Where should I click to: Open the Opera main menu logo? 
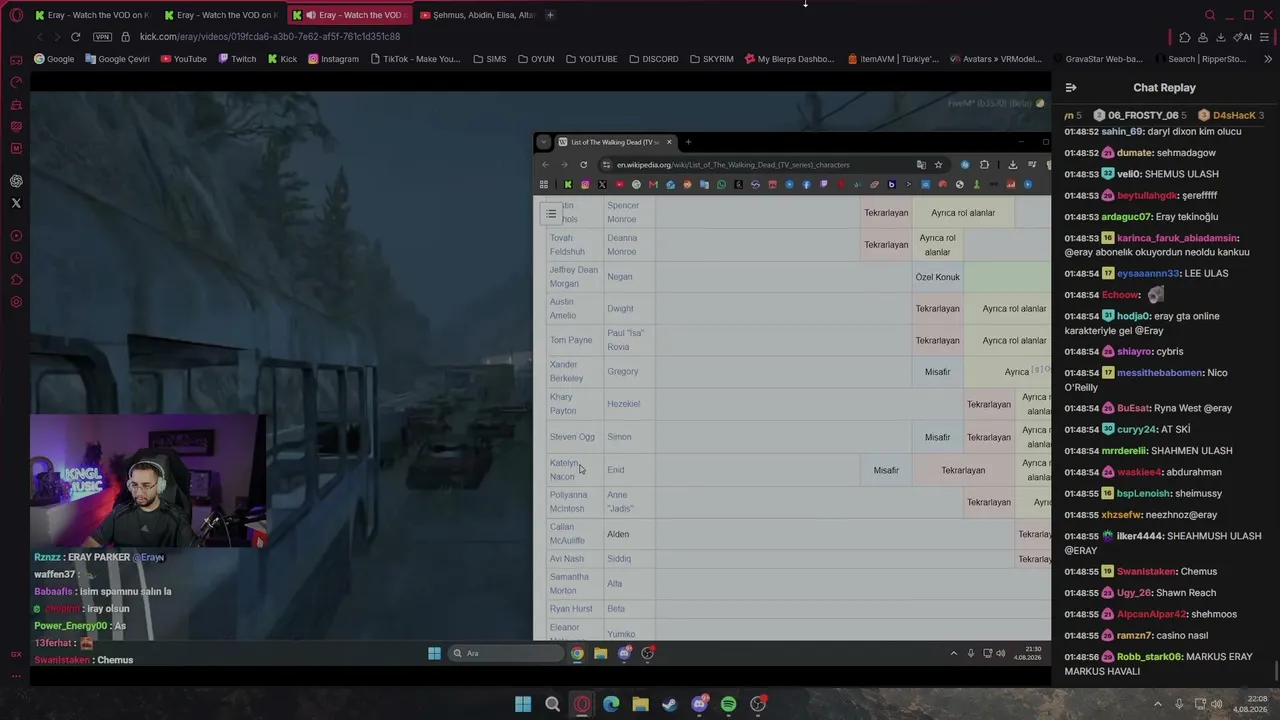click(x=16, y=15)
